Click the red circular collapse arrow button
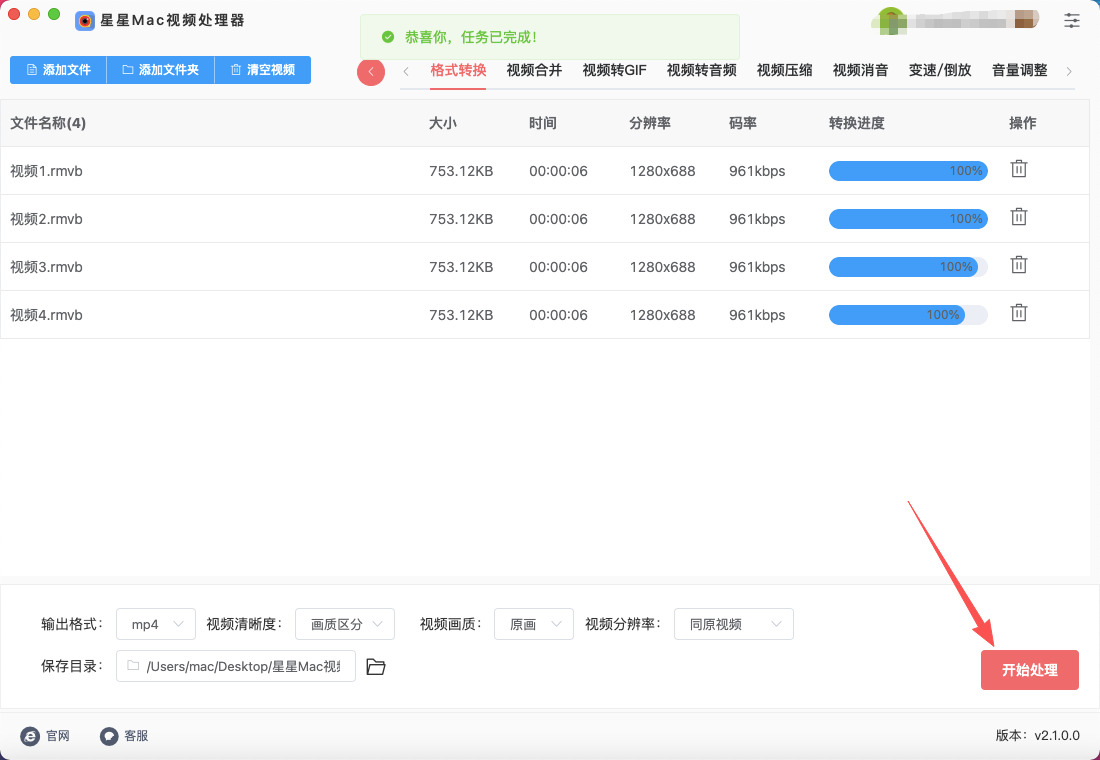This screenshot has height=760, width=1100. [371, 72]
